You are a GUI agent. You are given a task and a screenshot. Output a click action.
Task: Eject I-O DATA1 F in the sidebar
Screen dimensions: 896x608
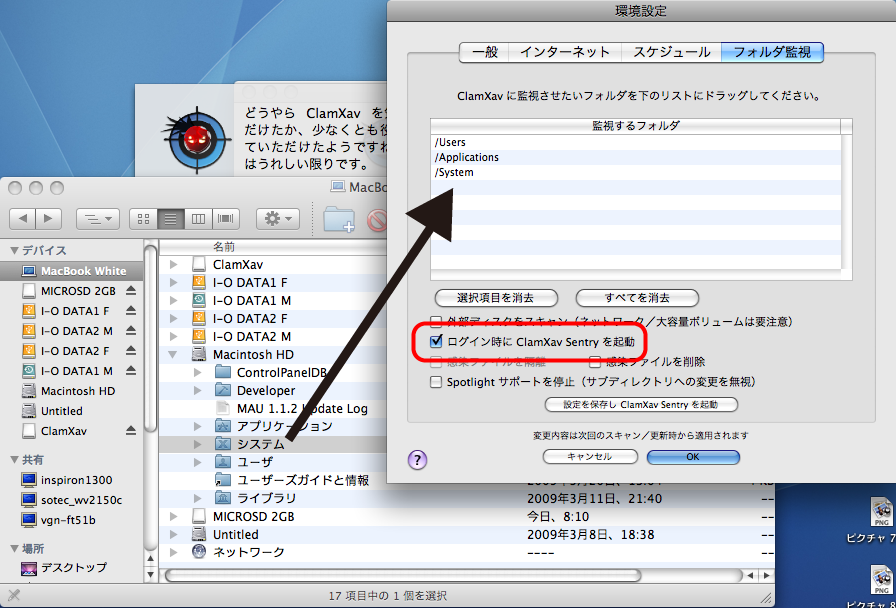click(x=131, y=311)
